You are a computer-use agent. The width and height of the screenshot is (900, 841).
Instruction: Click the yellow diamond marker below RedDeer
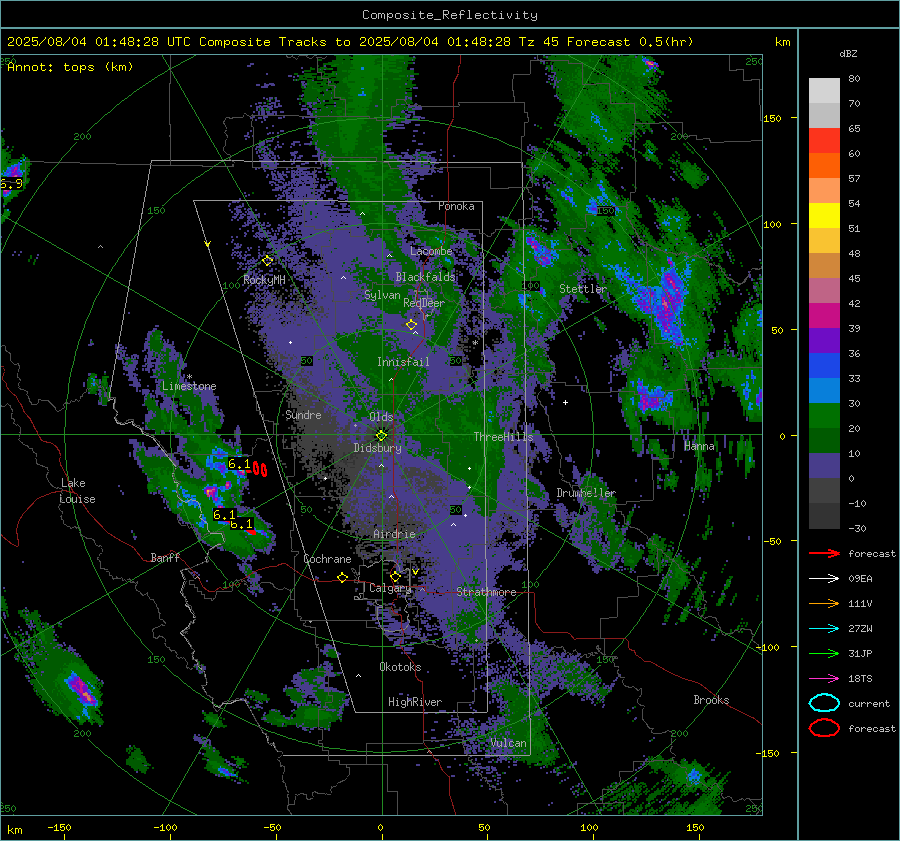(x=411, y=325)
